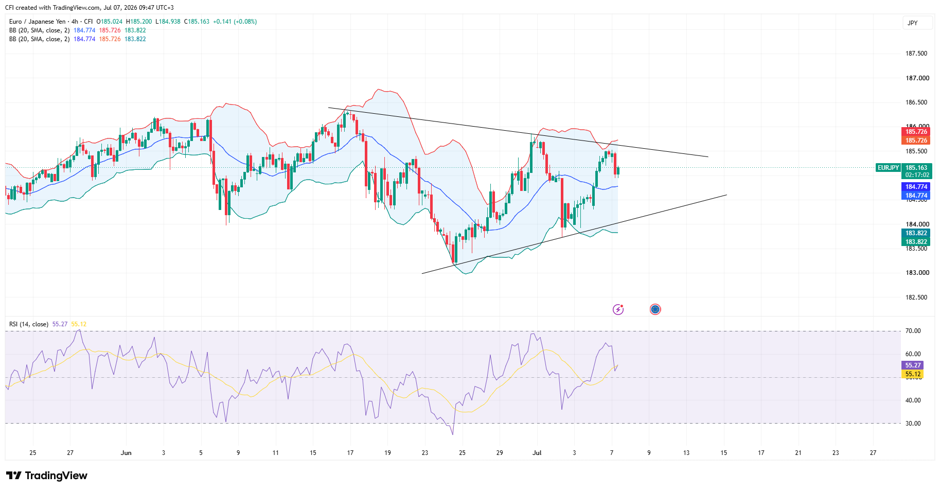
Task: Select the descending upper trendline
Action: [x=518, y=132]
